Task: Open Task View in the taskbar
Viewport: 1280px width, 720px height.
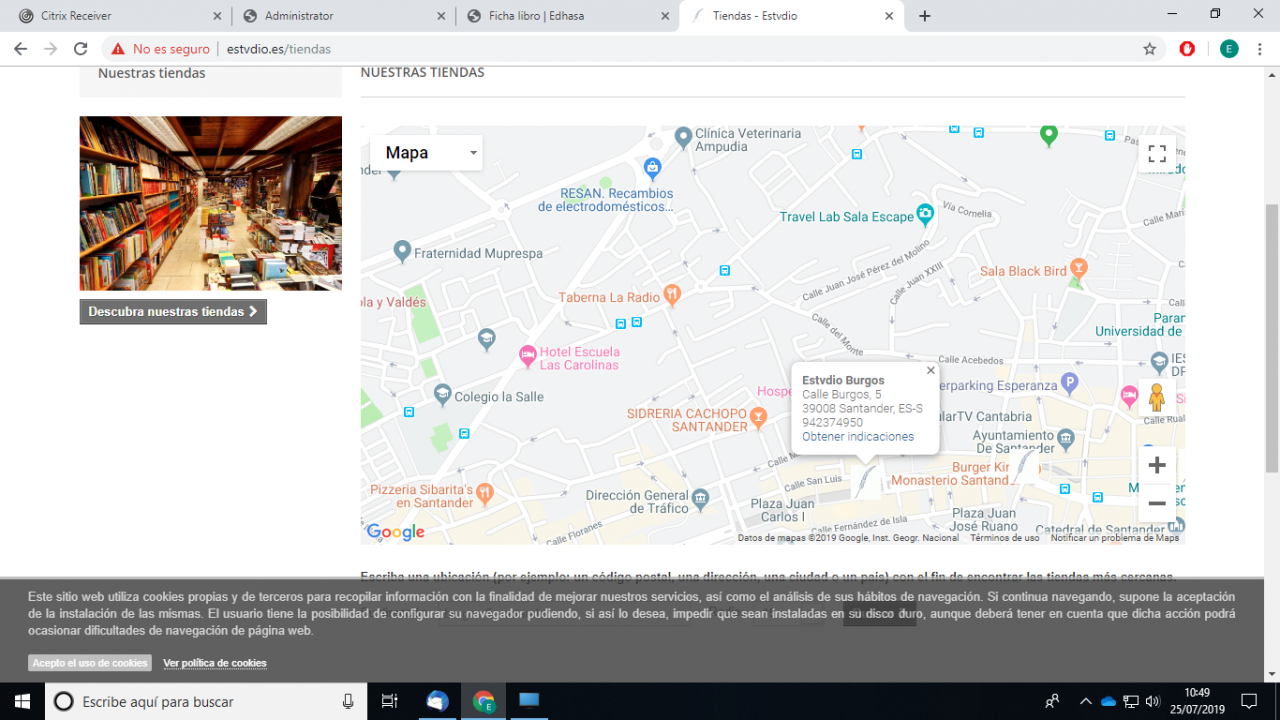Action: (390, 701)
